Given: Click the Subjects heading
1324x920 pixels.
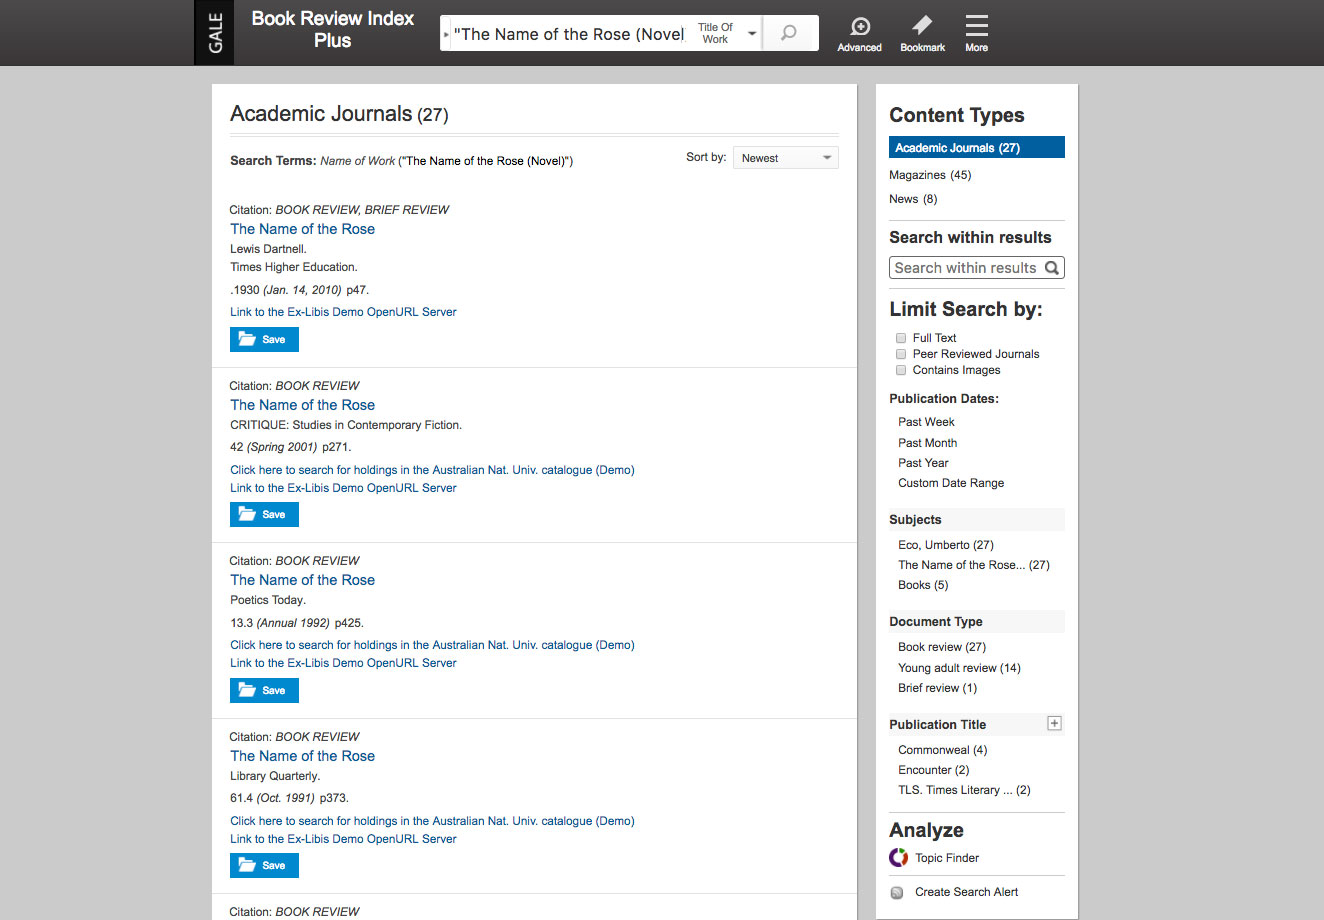Looking at the screenshot, I should (x=915, y=520).
